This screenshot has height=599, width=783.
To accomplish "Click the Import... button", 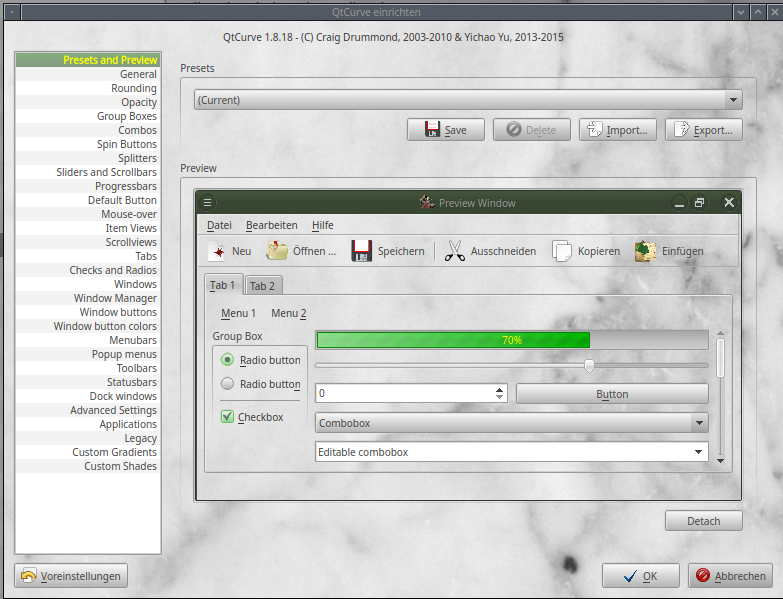I will (618, 130).
